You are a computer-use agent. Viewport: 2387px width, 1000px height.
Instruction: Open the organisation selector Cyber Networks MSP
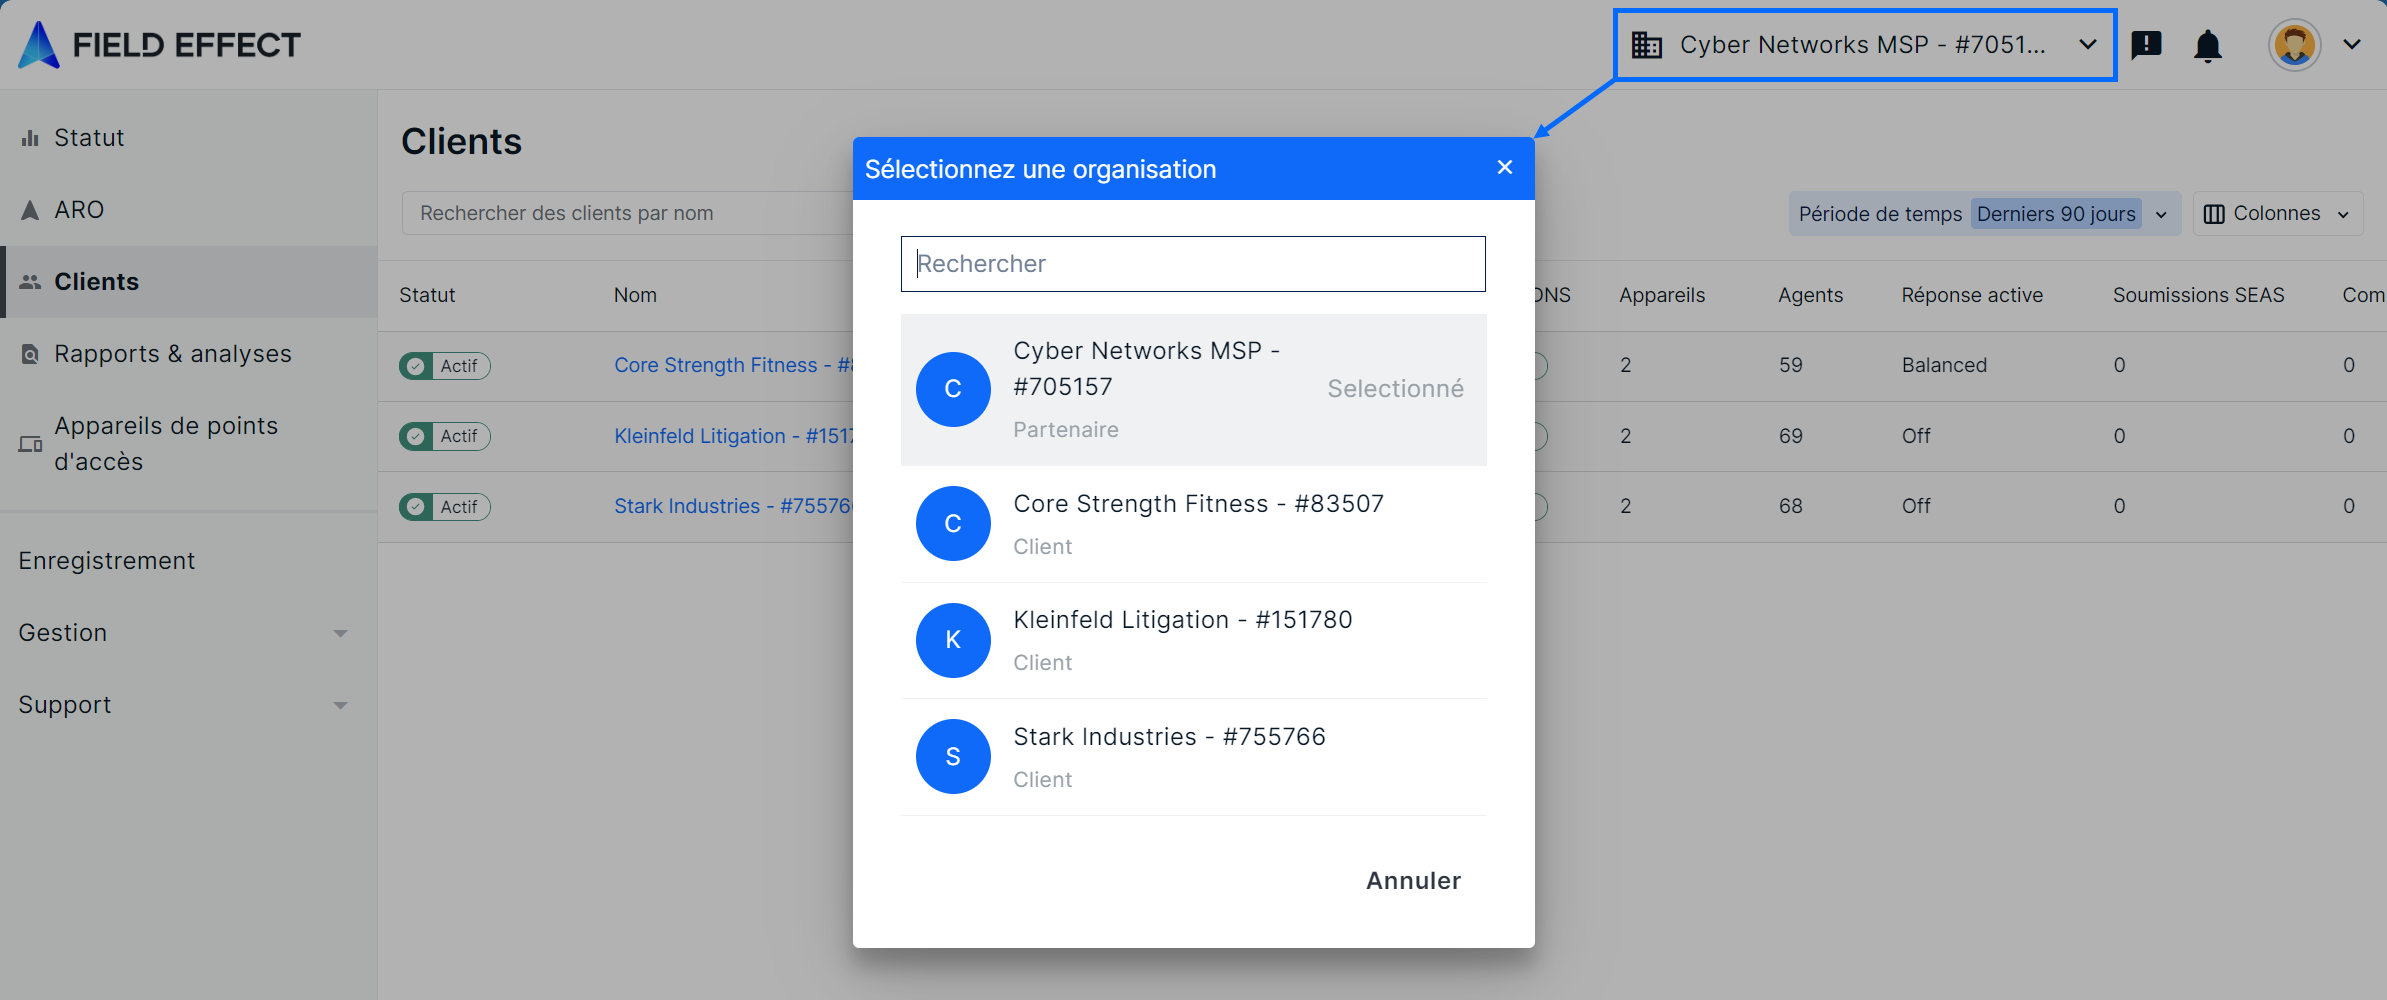tap(1865, 45)
